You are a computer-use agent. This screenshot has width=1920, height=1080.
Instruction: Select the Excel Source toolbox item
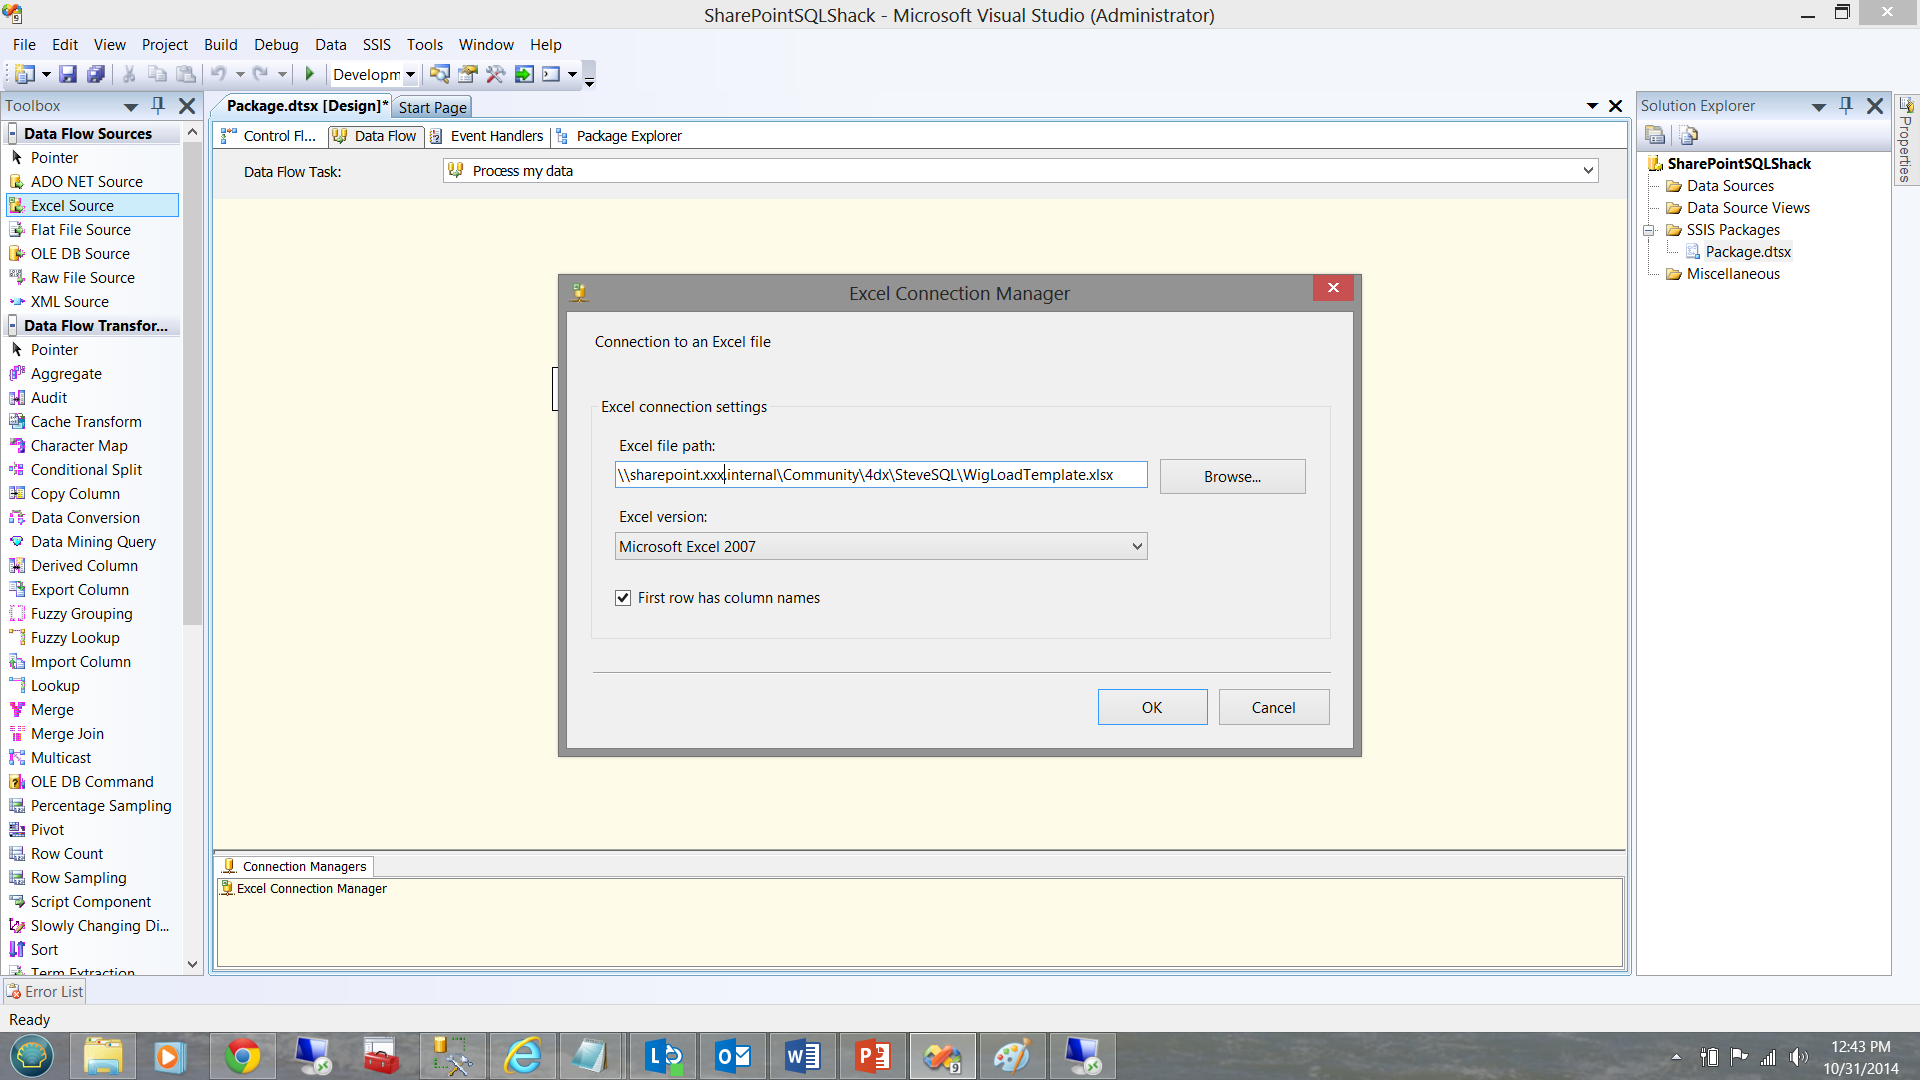coord(72,206)
